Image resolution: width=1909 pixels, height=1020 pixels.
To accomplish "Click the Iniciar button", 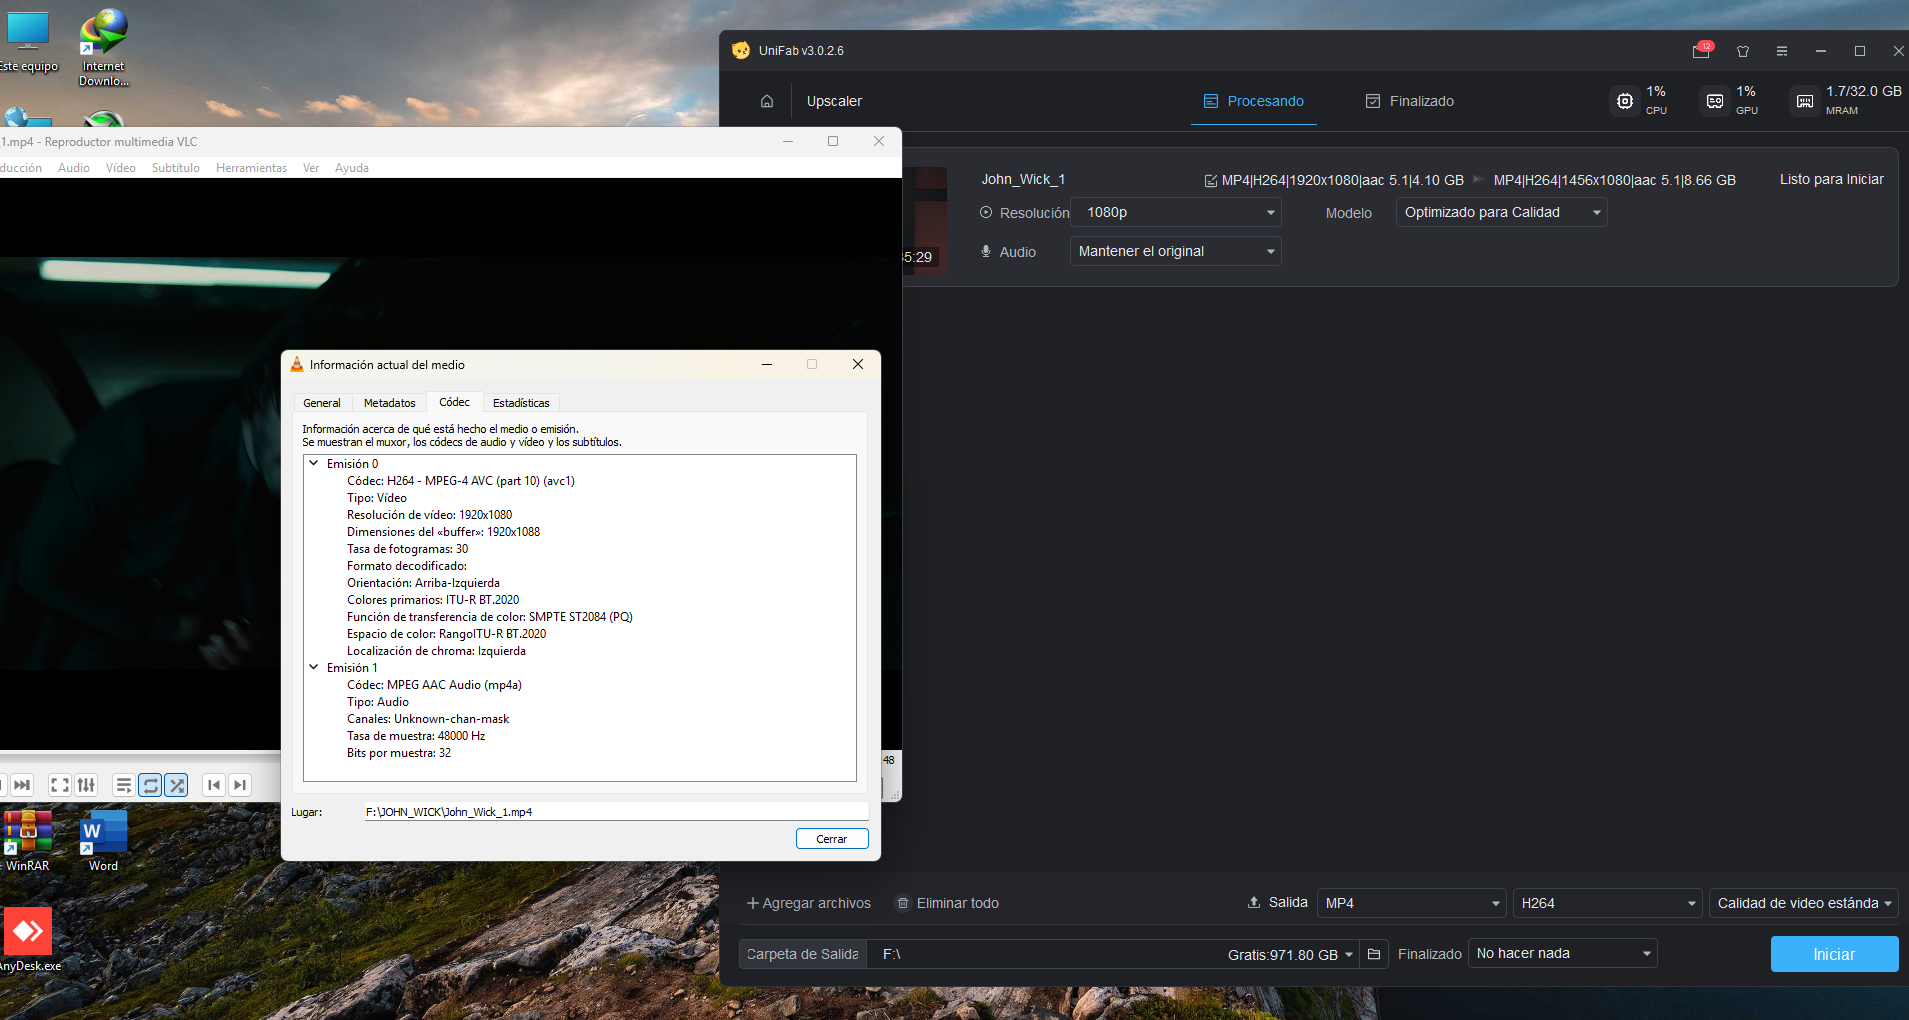I will click(1834, 954).
